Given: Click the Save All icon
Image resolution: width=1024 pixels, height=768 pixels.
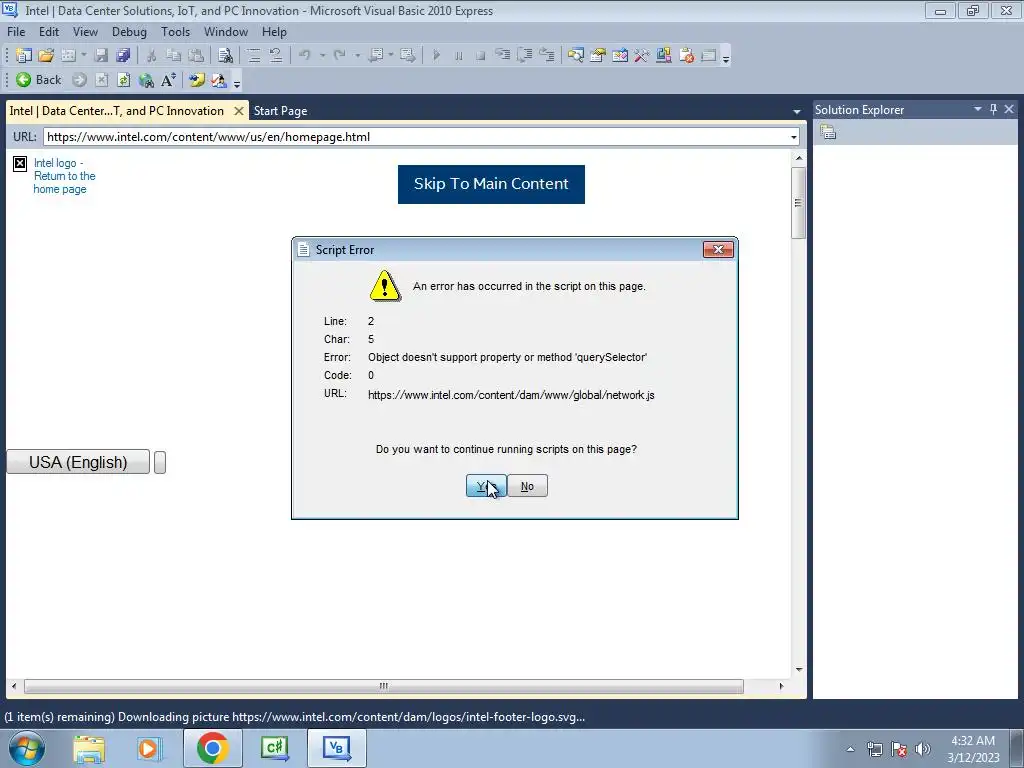Looking at the screenshot, I should 123,56.
